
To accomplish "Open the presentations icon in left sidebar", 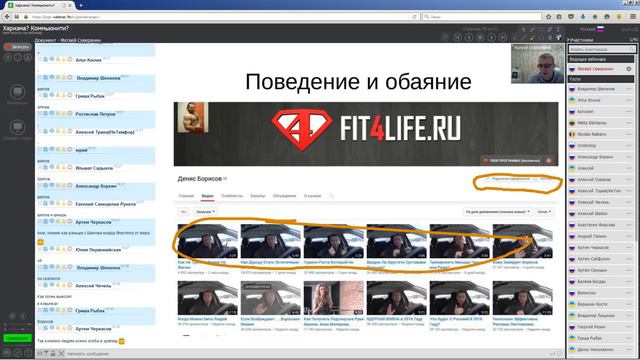I will pos(18,92).
